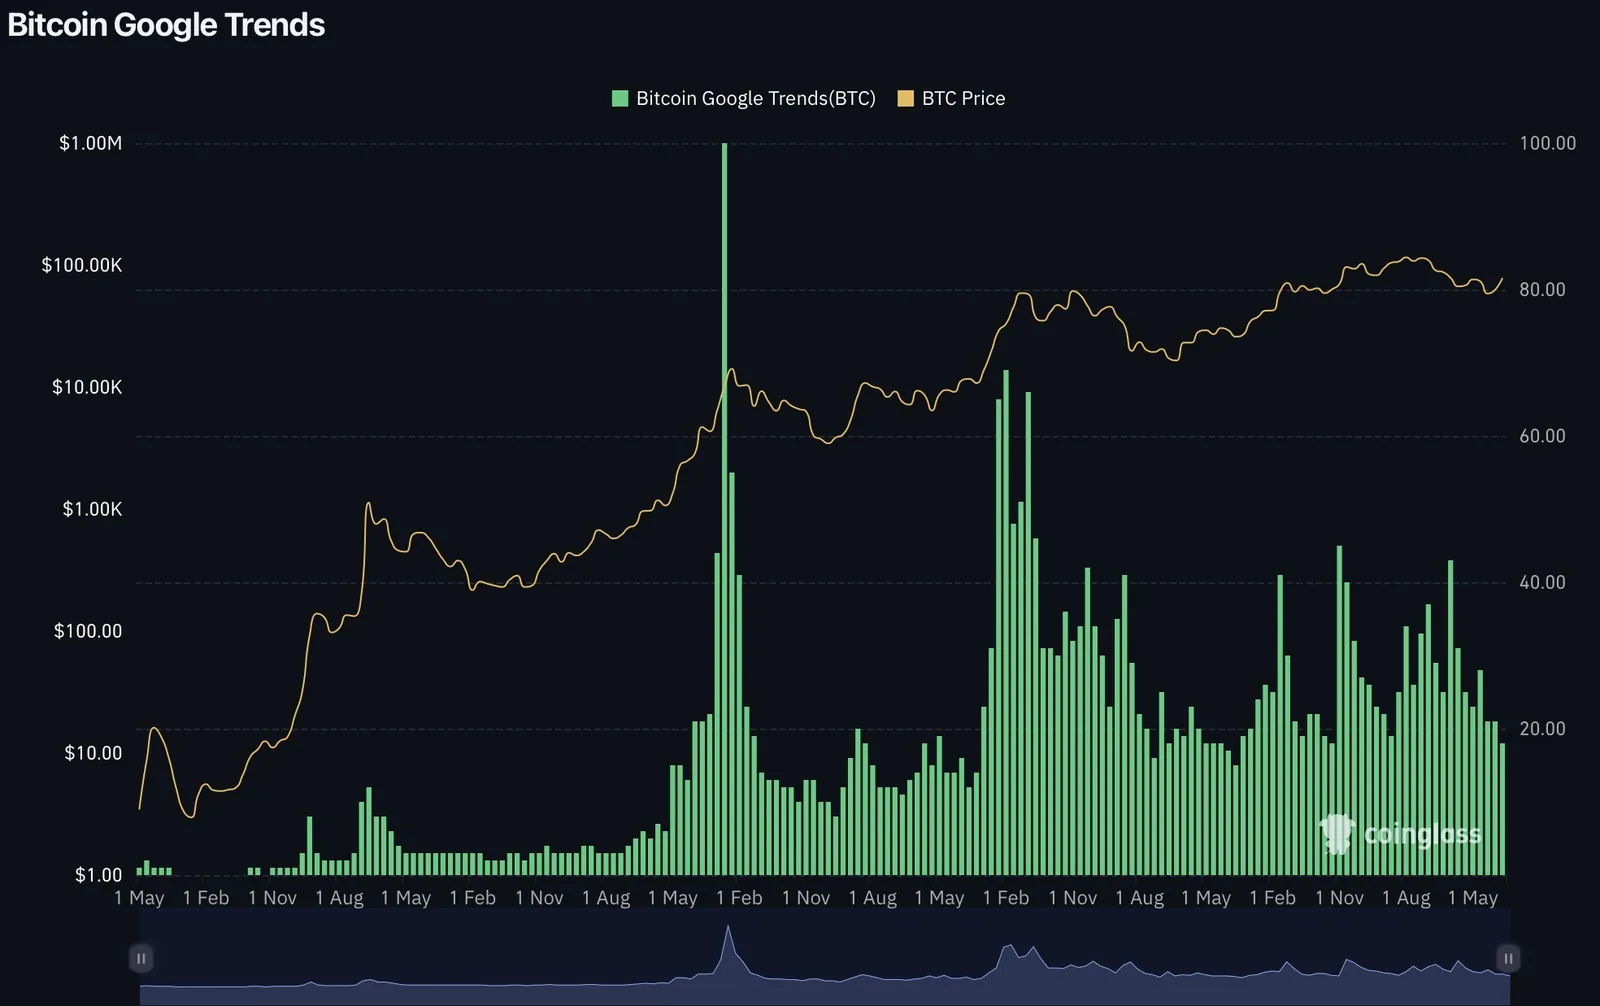Click the 100.00 right axis label
Image resolution: width=1600 pixels, height=1006 pixels.
click(x=1547, y=143)
